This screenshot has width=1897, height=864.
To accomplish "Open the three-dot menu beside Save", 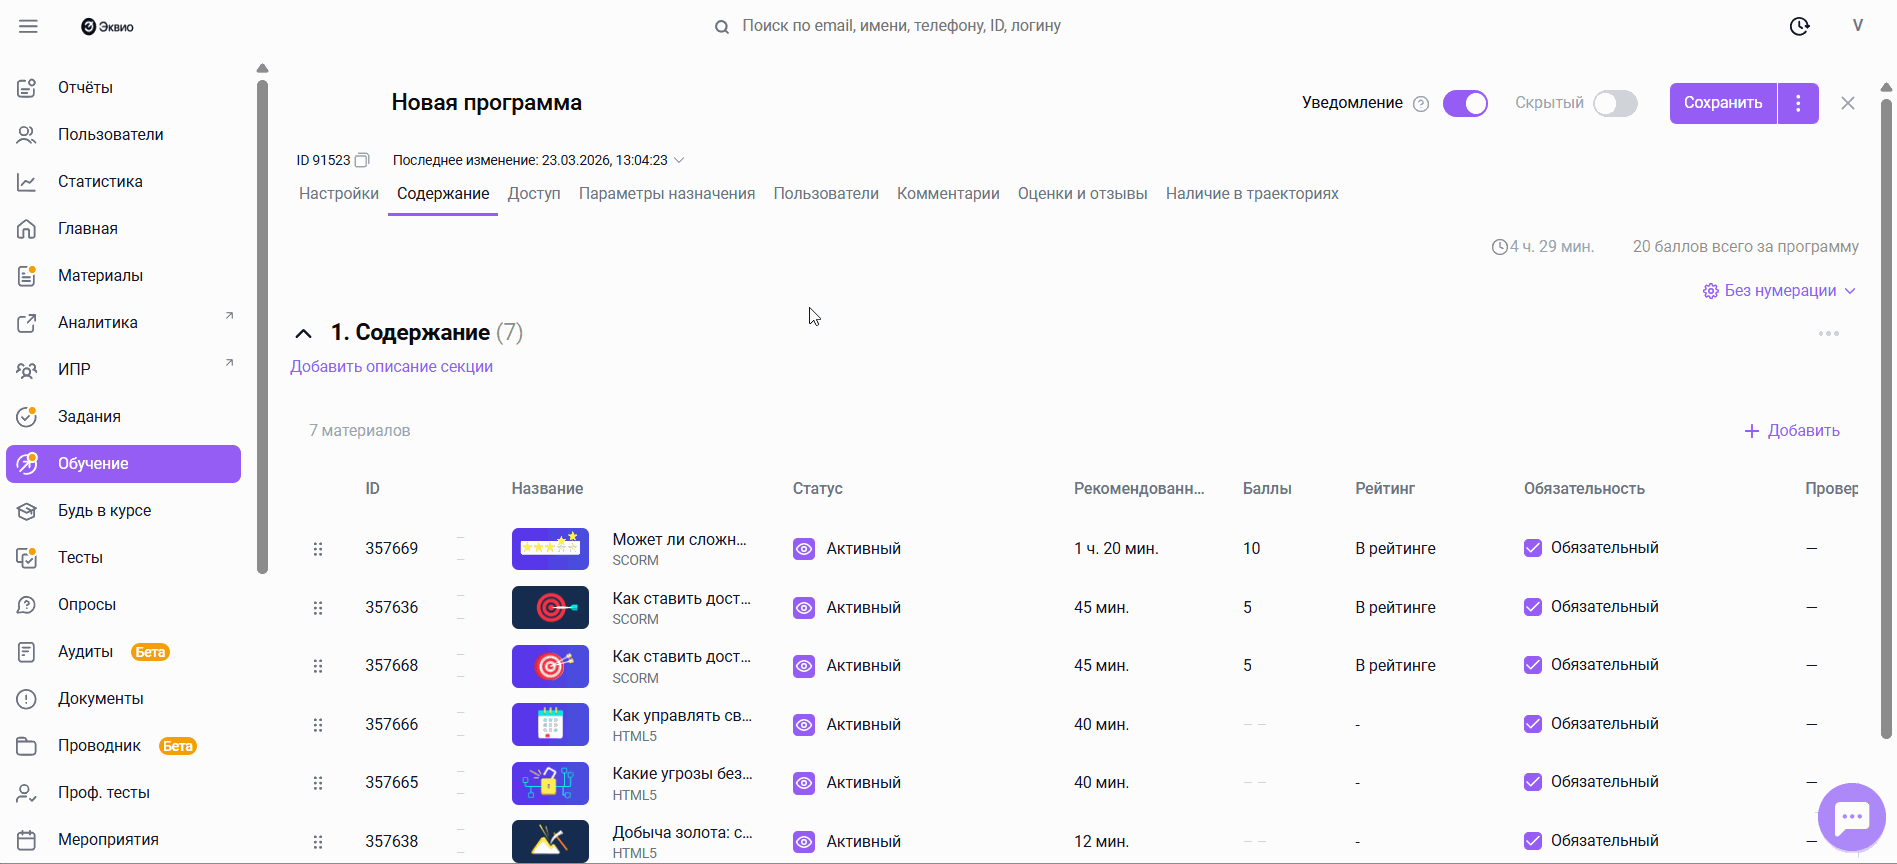I will coord(1798,103).
